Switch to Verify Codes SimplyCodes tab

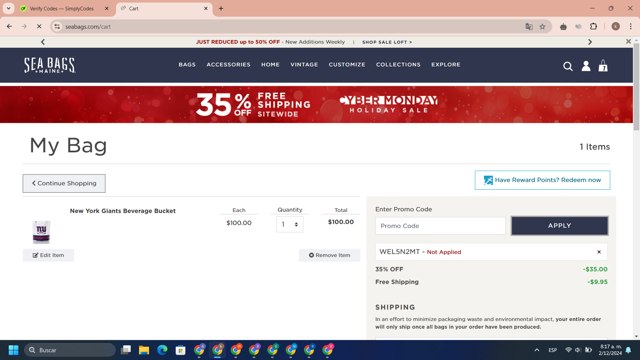61,9
